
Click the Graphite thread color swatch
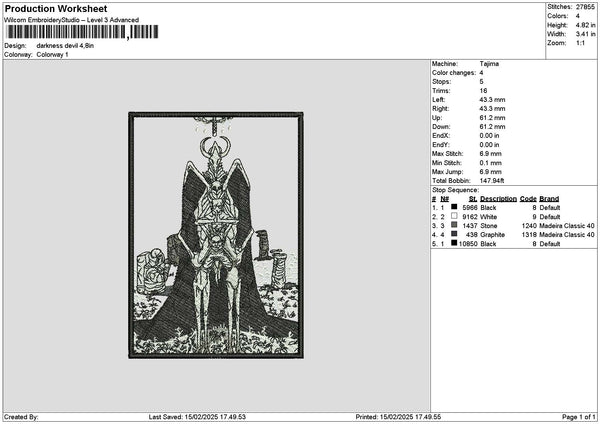pyautogui.click(x=454, y=234)
